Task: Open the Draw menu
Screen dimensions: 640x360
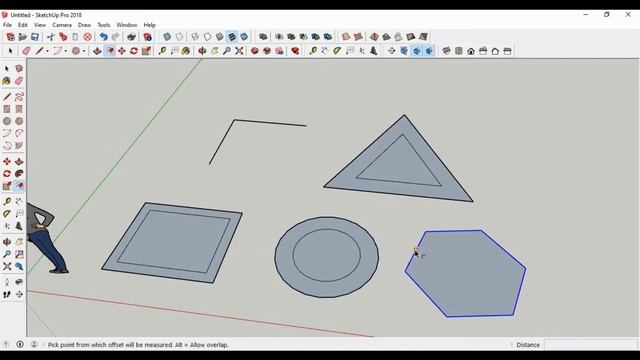Action: point(84,25)
